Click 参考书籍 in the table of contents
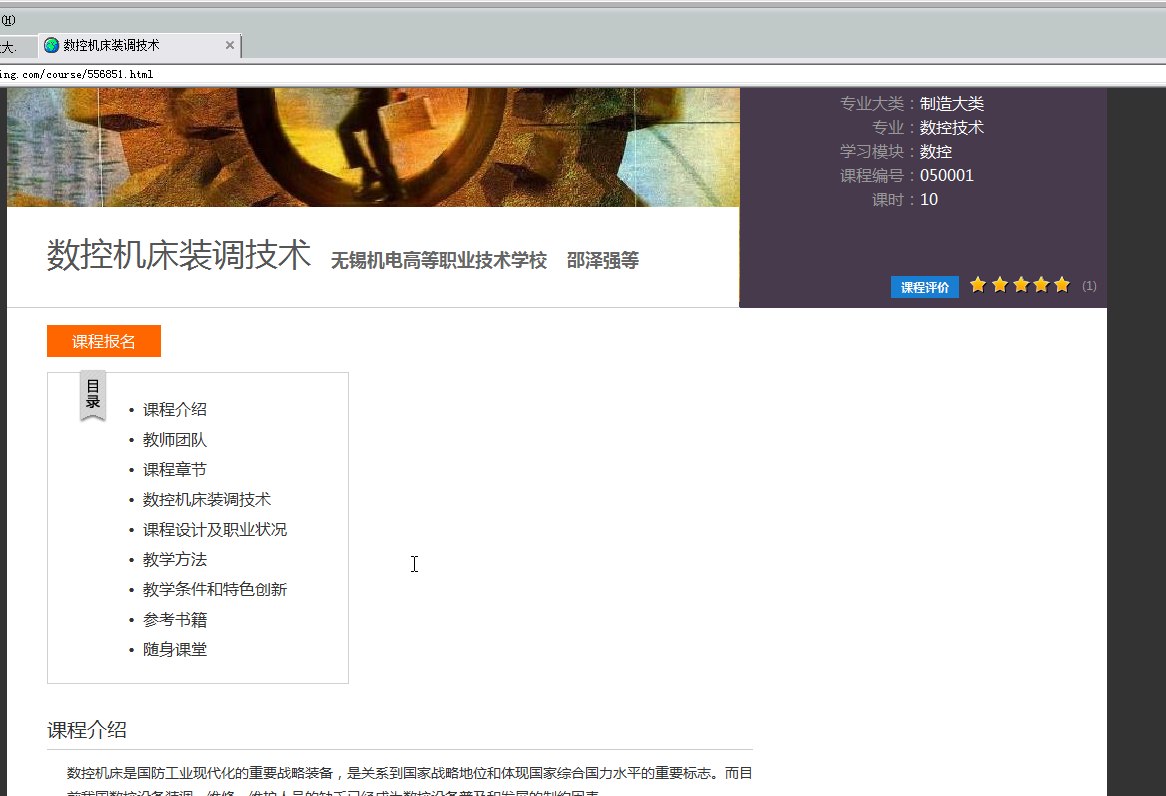This screenshot has width=1166, height=796. [175, 619]
